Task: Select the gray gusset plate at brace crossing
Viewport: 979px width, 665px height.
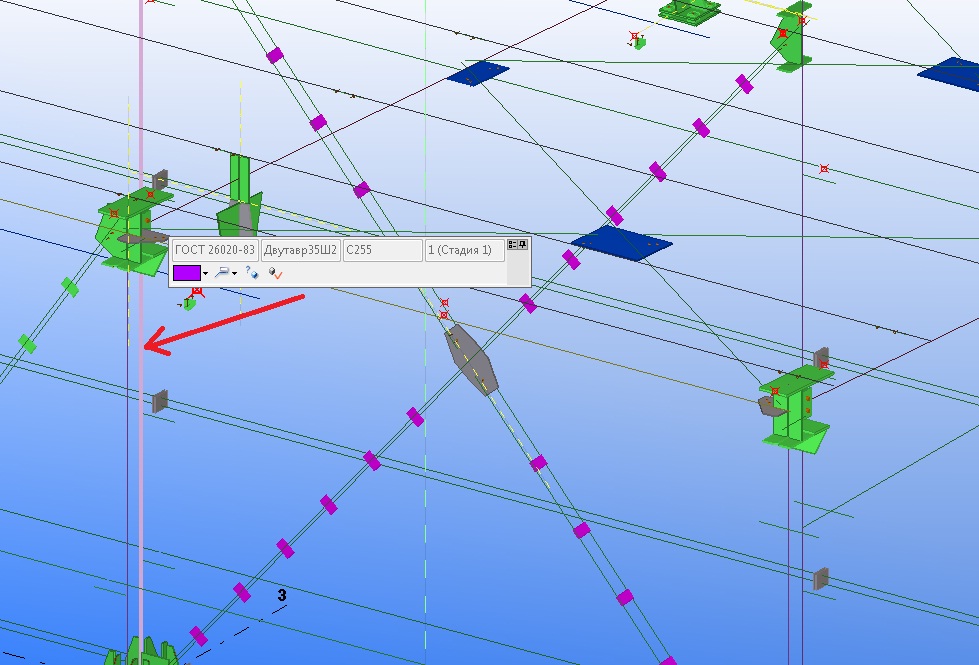Action: click(470, 359)
